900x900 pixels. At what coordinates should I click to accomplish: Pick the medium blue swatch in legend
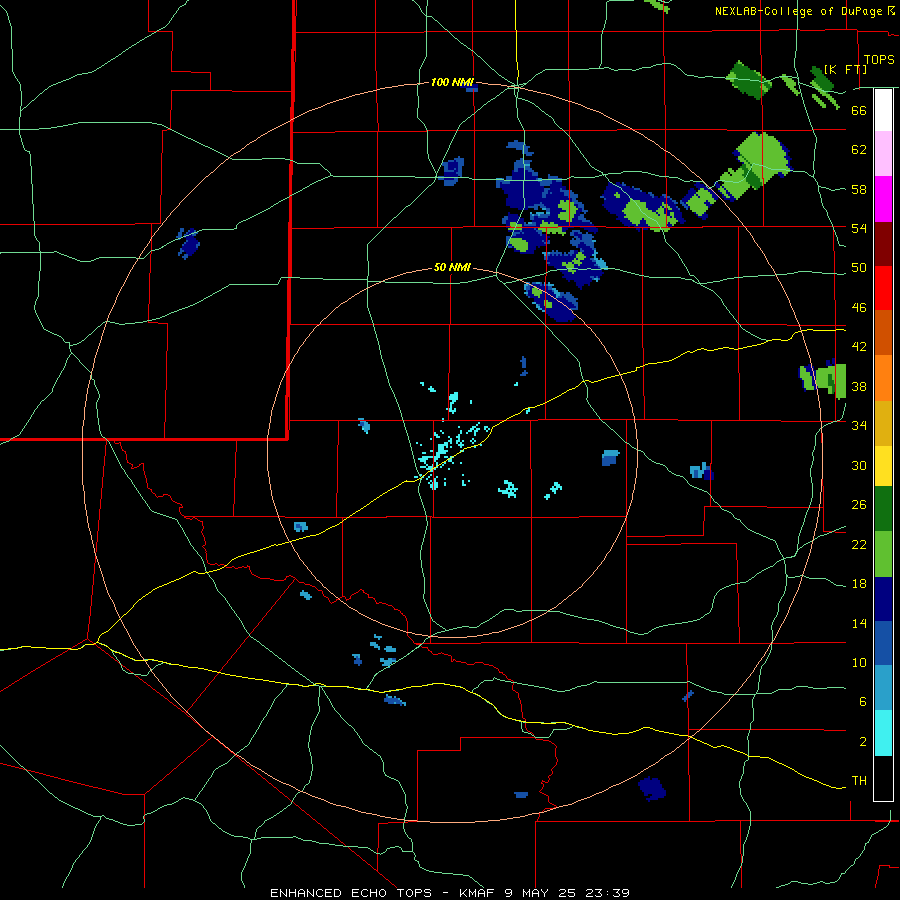click(883, 643)
